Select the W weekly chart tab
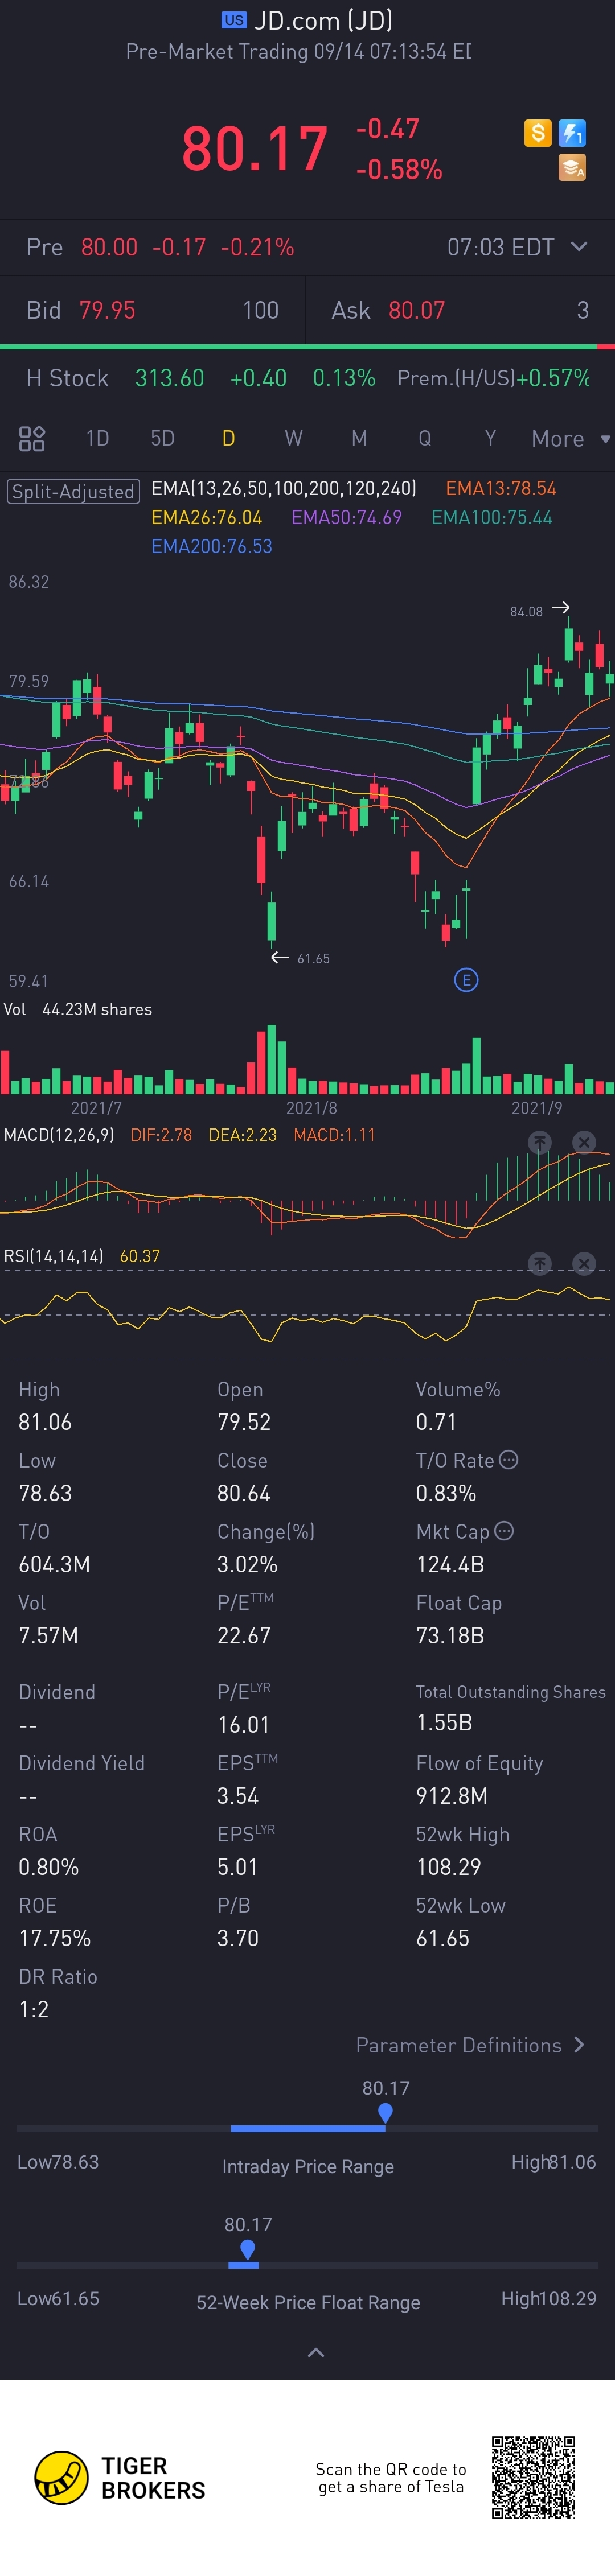 pyautogui.click(x=293, y=438)
